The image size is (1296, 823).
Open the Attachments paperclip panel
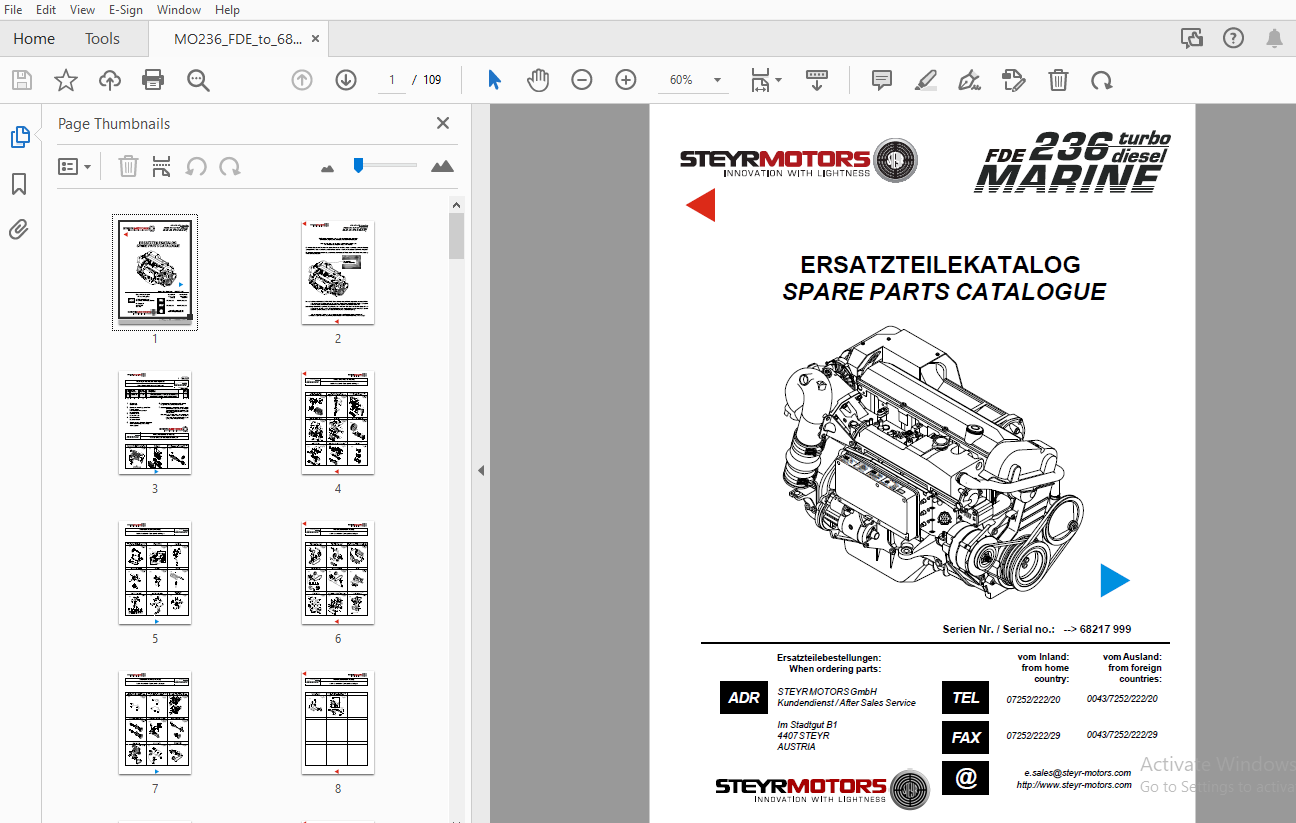(x=19, y=230)
